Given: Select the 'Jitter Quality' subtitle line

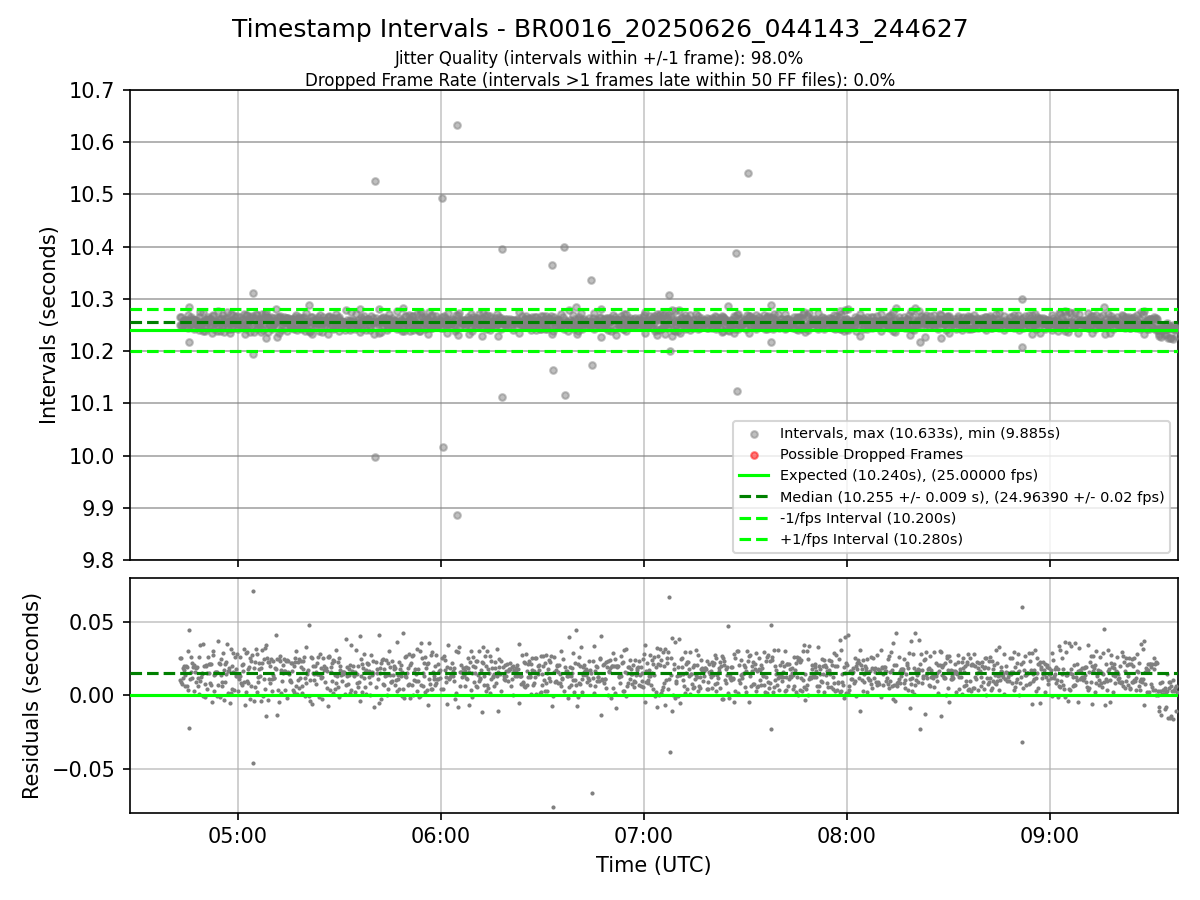Looking at the screenshot, I should point(599,59).
